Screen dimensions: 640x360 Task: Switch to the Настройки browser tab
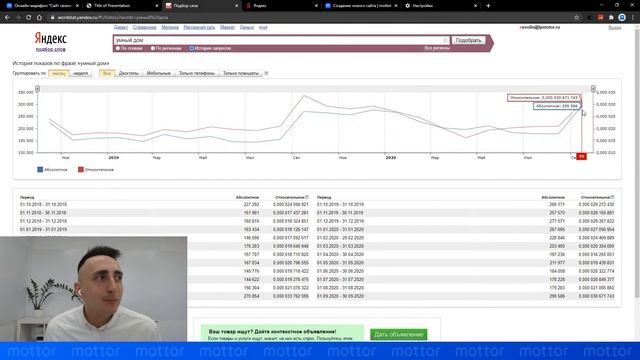point(440,6)
